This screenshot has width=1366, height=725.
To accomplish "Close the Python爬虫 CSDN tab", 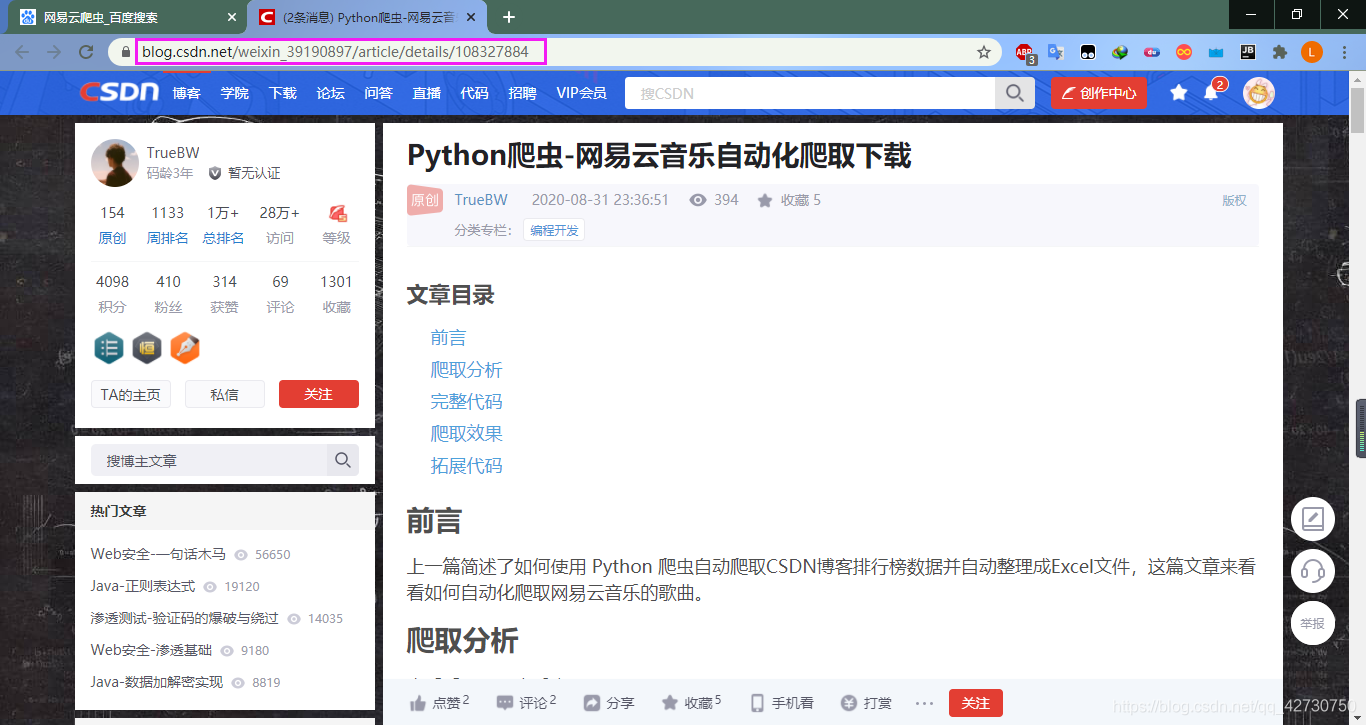I will 472,17.
